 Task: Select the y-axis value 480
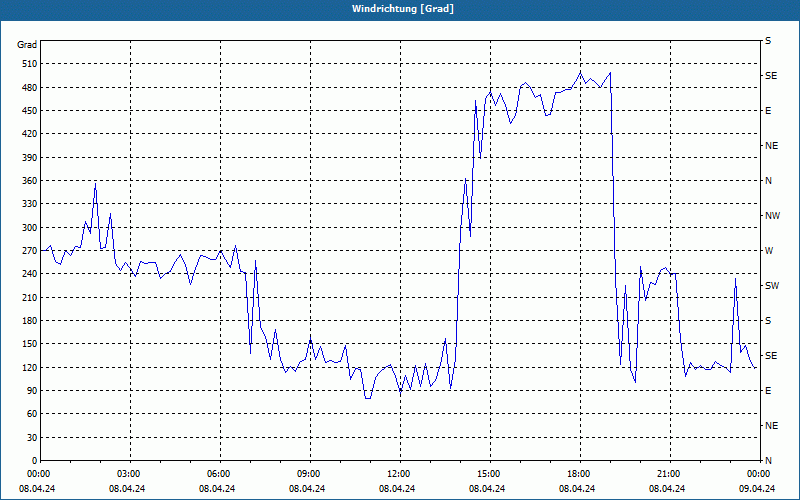click(30, 87)
